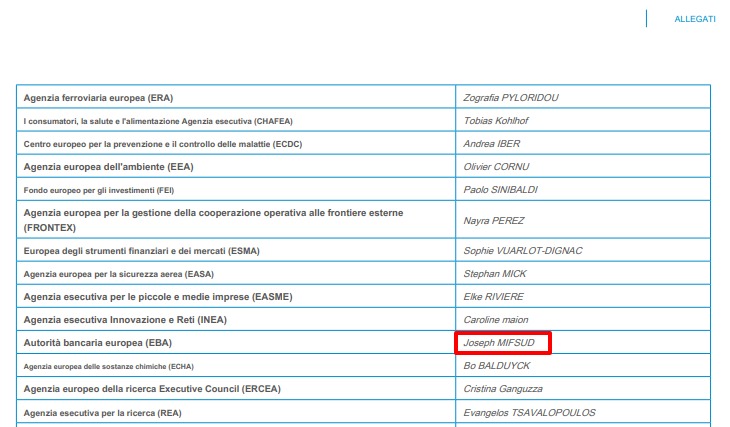Select the name 'Caroline maion'
Screen dimensions: 730x427
[x=495, y=320]
